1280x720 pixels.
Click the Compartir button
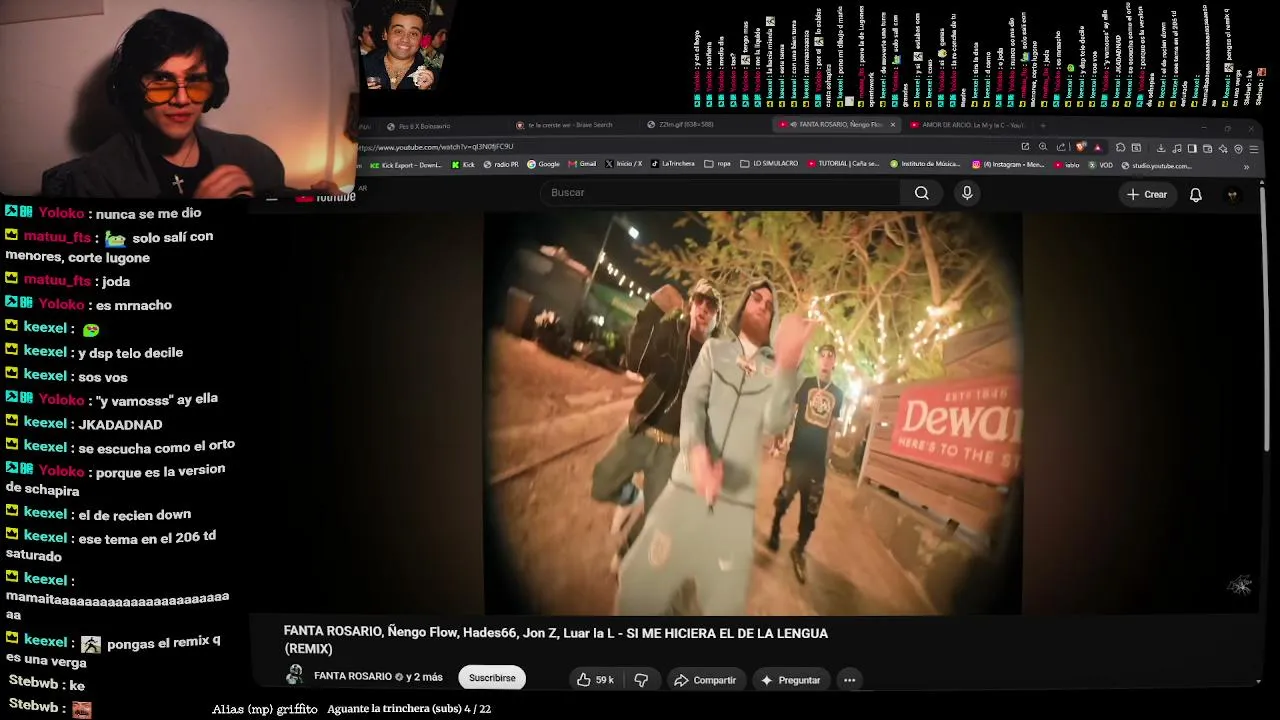[705, 680]
